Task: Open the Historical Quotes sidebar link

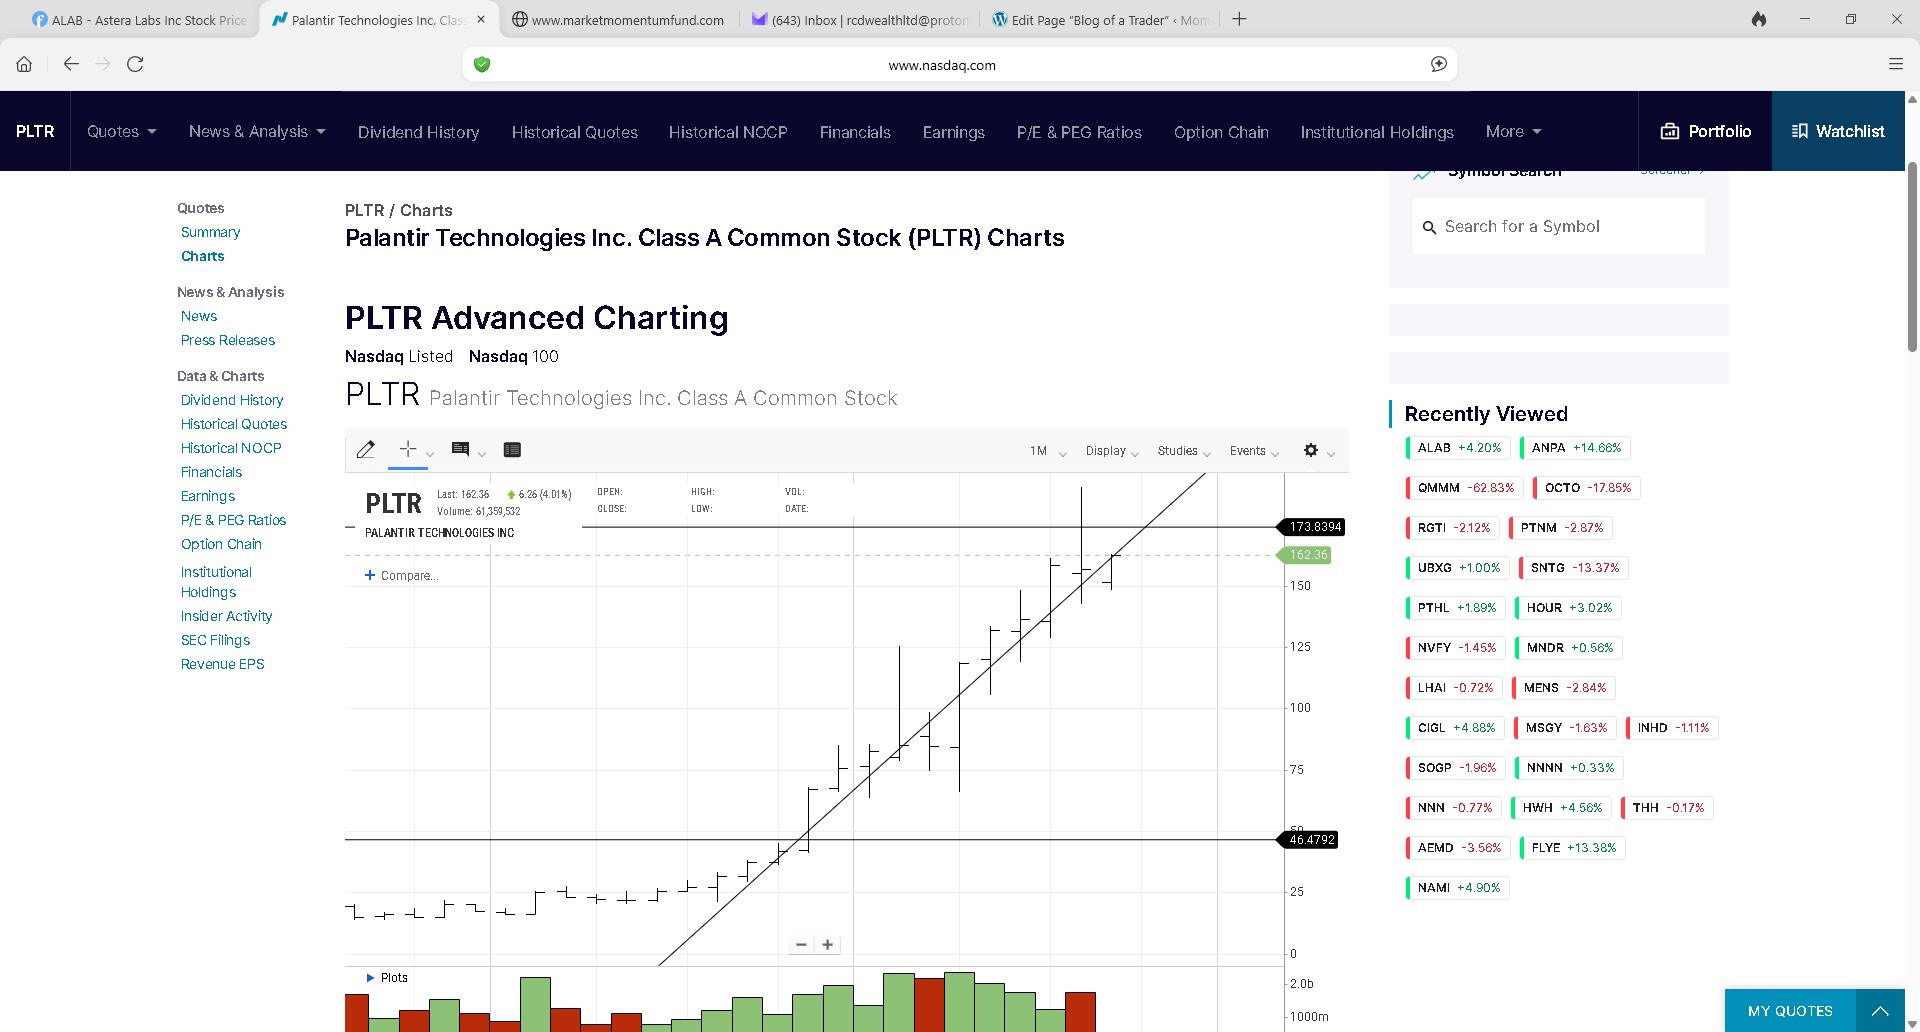Action: [x=234, y=424]
